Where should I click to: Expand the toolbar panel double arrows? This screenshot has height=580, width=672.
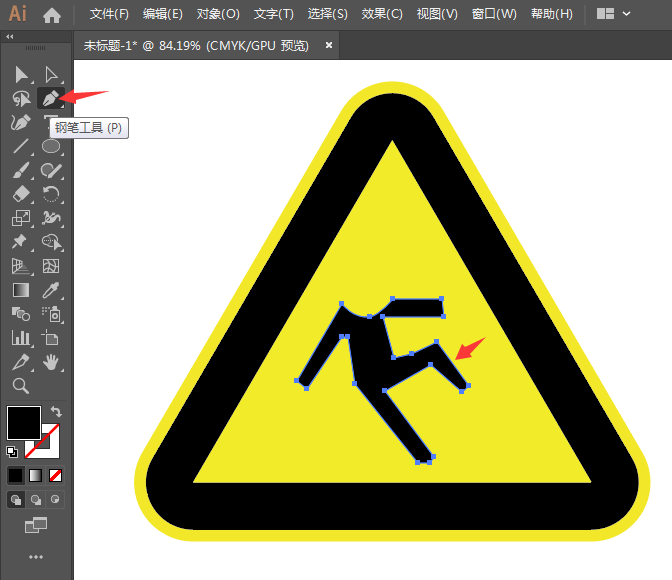[x=10, y=36]
